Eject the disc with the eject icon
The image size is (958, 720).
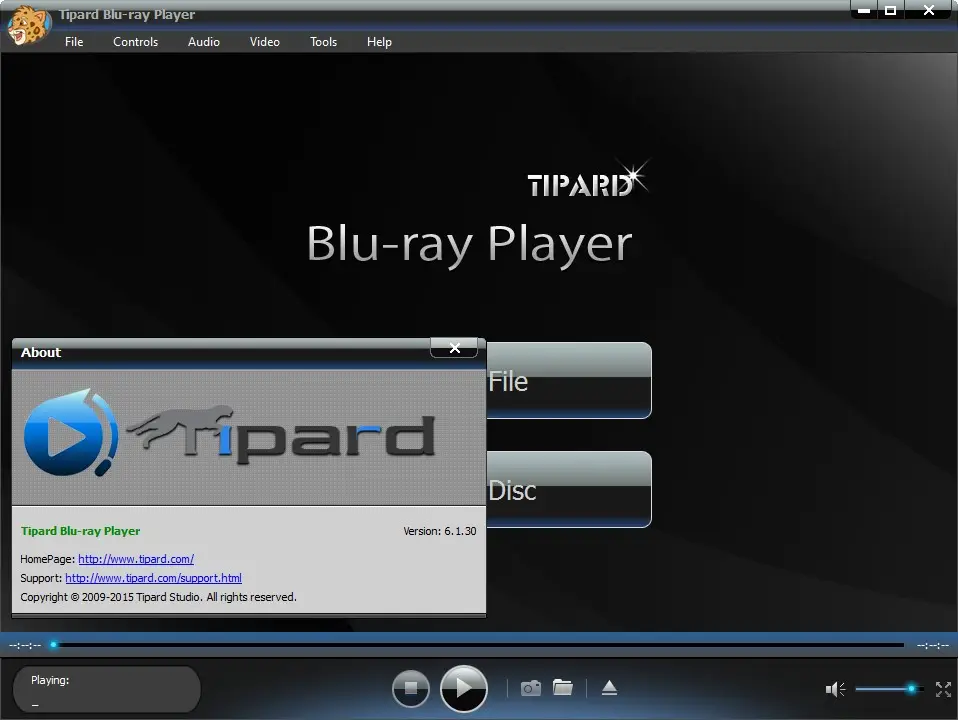click(x=609, y=688)
